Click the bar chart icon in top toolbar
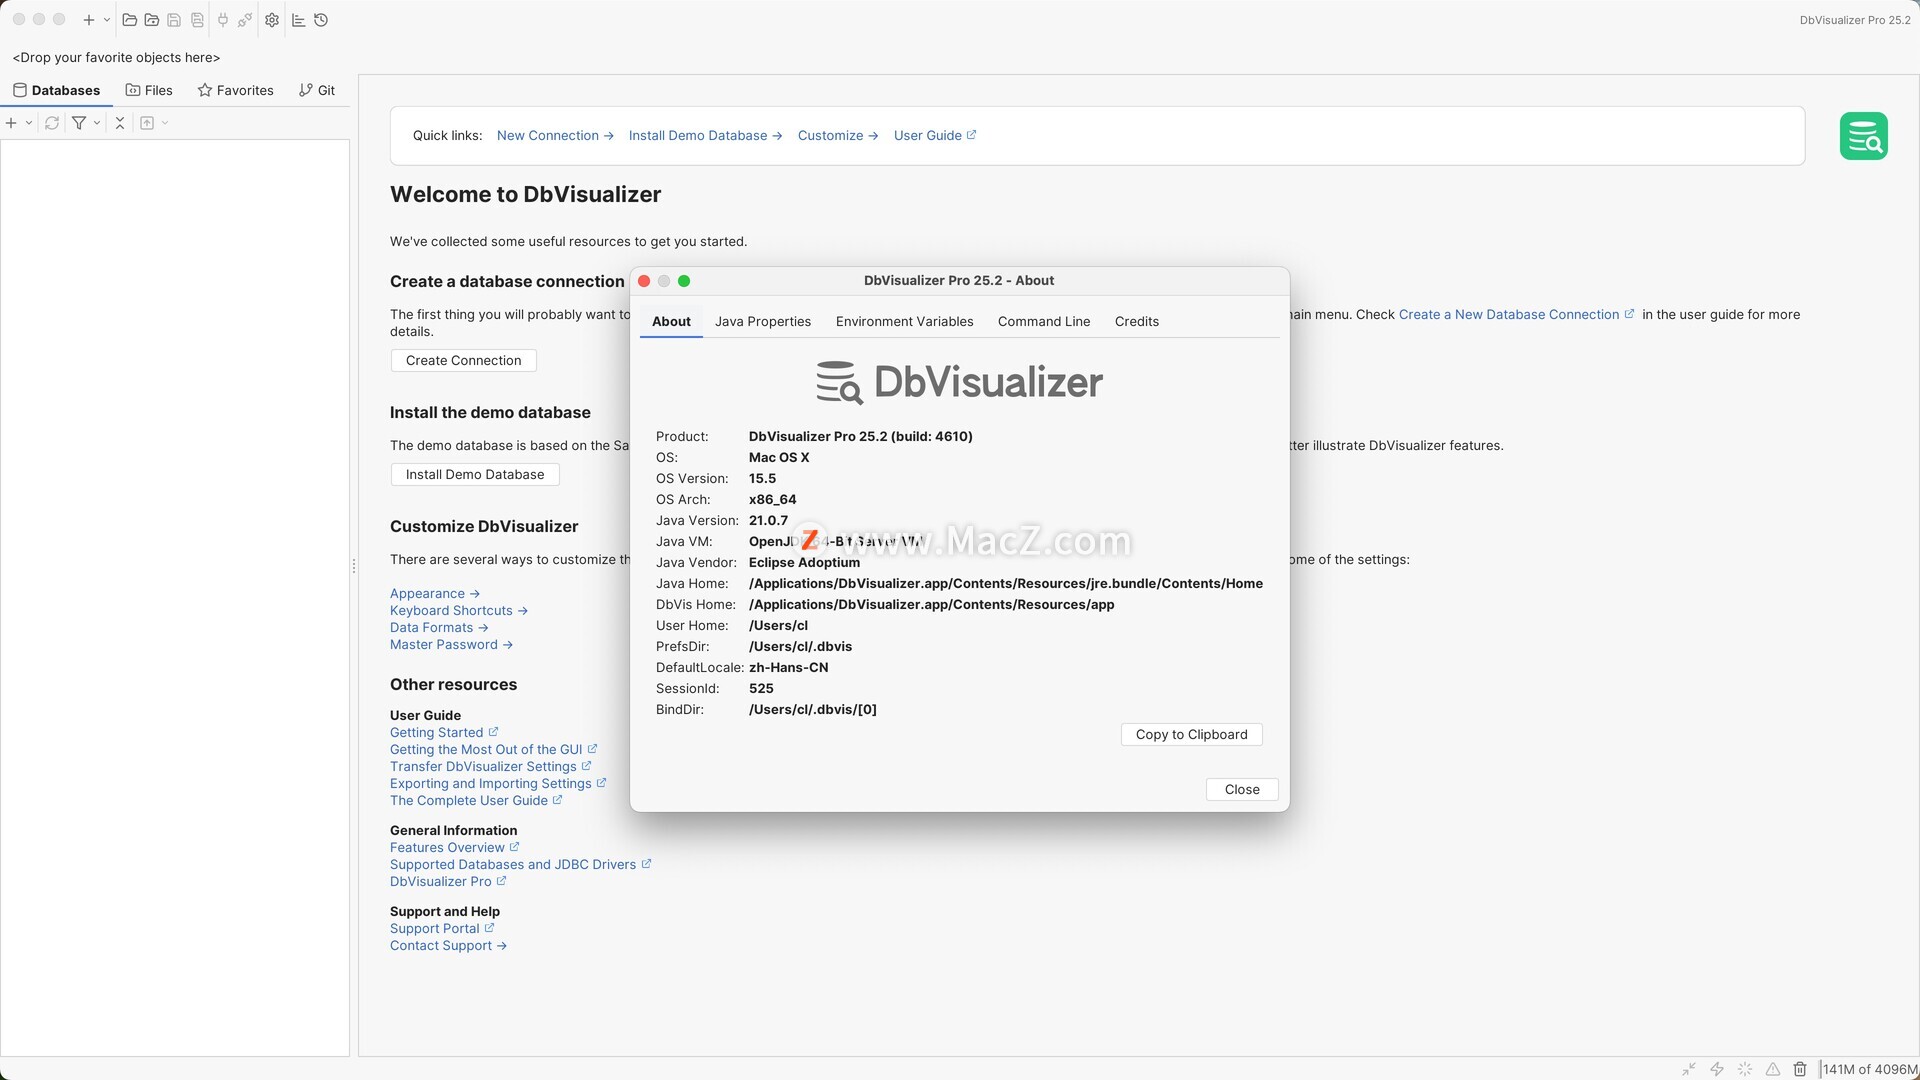This screenshot has width=1920, height=1080. (298, 20)
